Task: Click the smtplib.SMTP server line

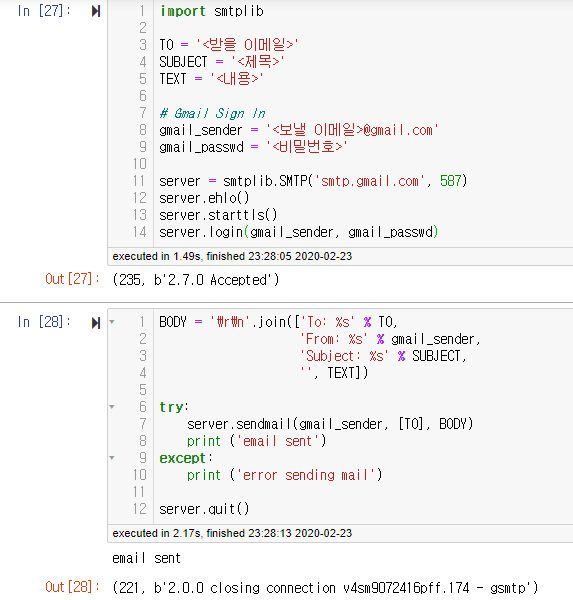Action: tap(313, 181)
